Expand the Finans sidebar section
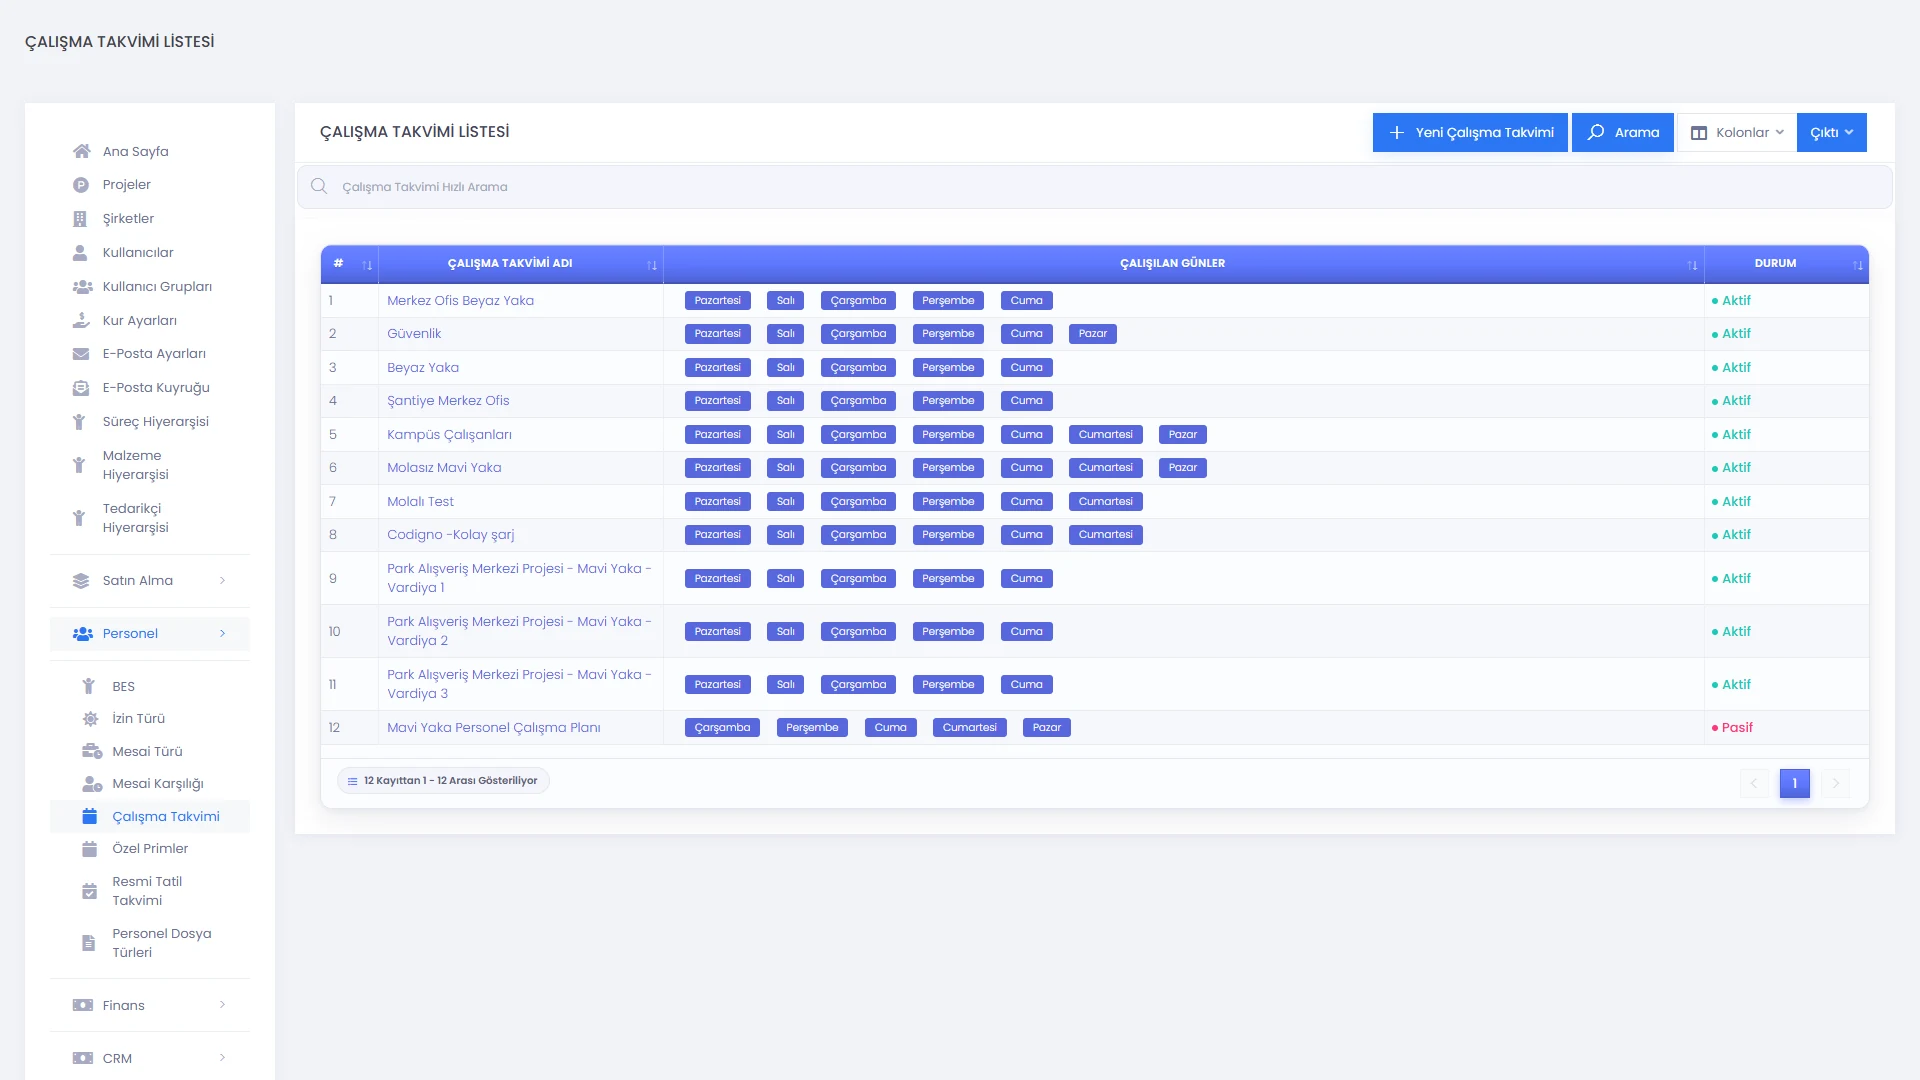 pos(150,1005)
